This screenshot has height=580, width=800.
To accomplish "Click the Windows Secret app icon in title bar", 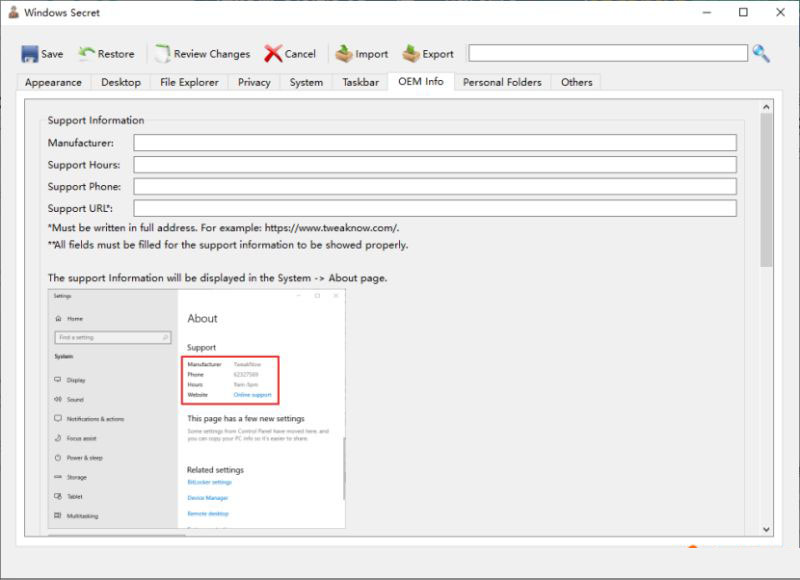I will (x=13, y=12).
